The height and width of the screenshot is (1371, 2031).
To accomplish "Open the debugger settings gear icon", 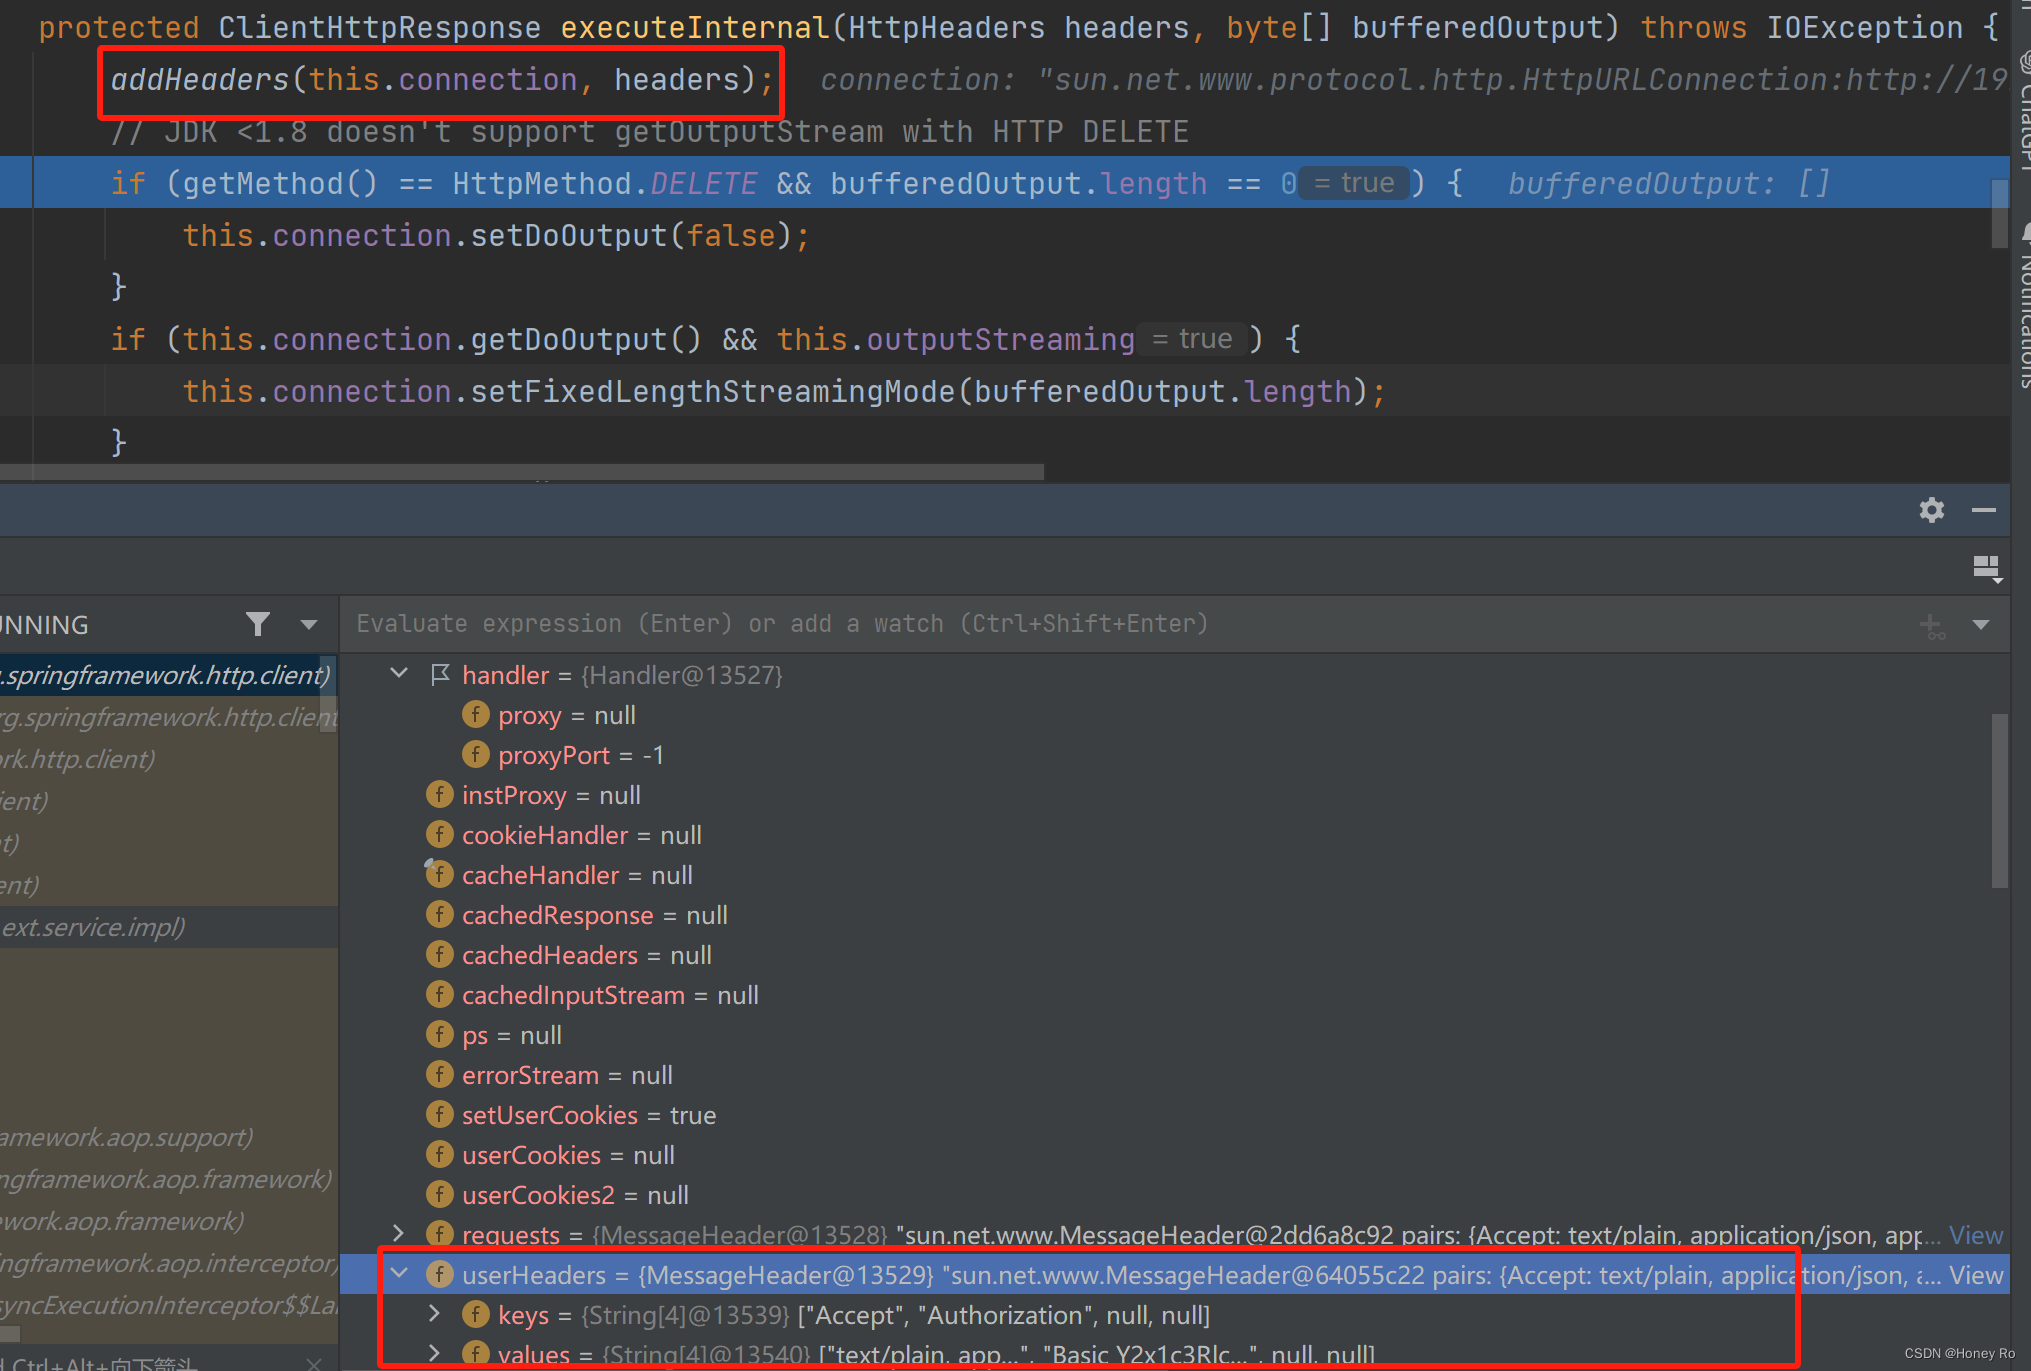I will [x=1930, y=510].
